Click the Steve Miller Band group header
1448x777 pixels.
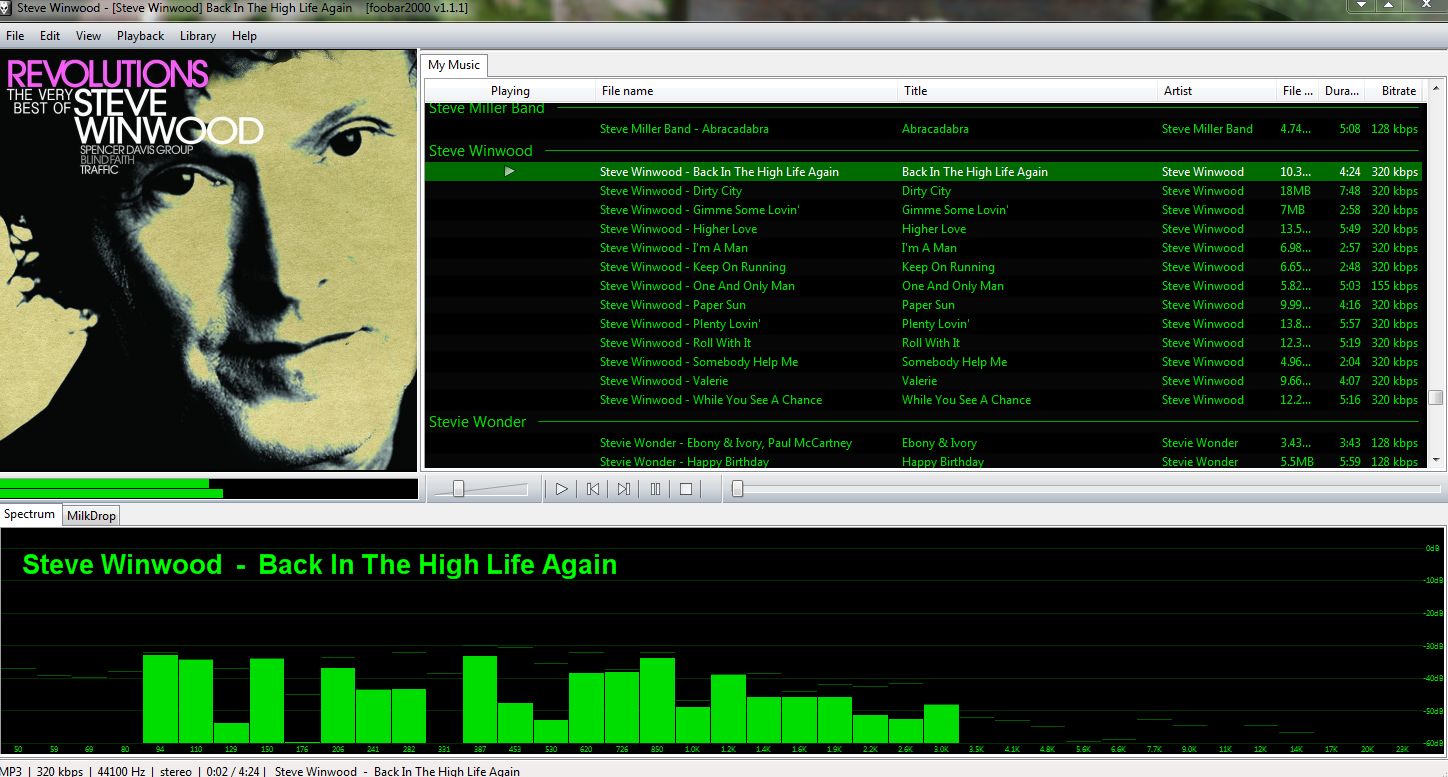(487, 108)
